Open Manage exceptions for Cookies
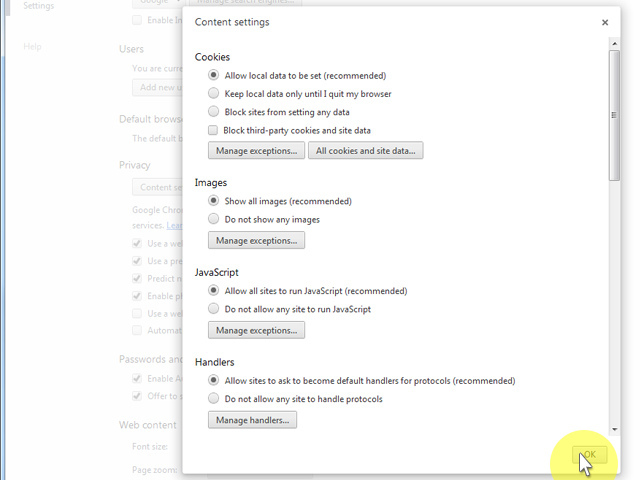Viewport: 640px width, 480px height. click(x=256, y=151)
